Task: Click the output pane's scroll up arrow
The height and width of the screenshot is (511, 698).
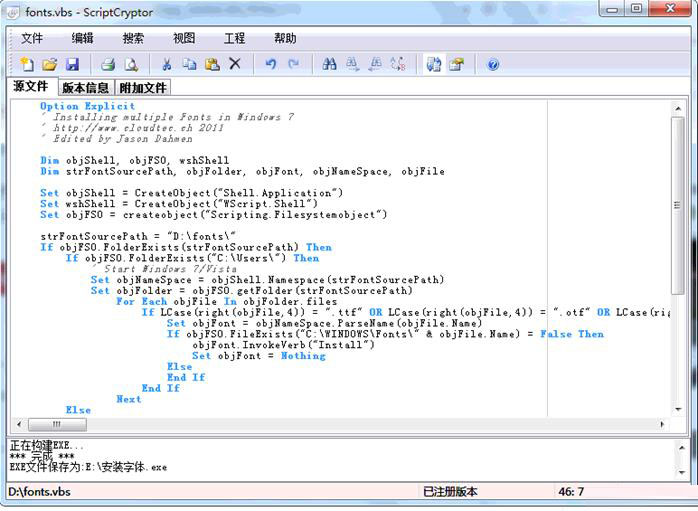Action: click(681, 447)
